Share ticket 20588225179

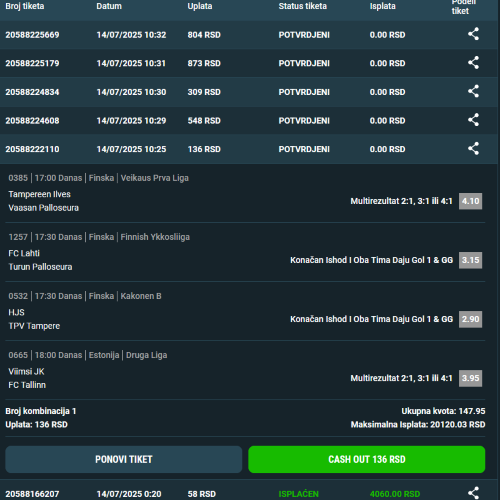pyautogui.click(x=473, y=63)
